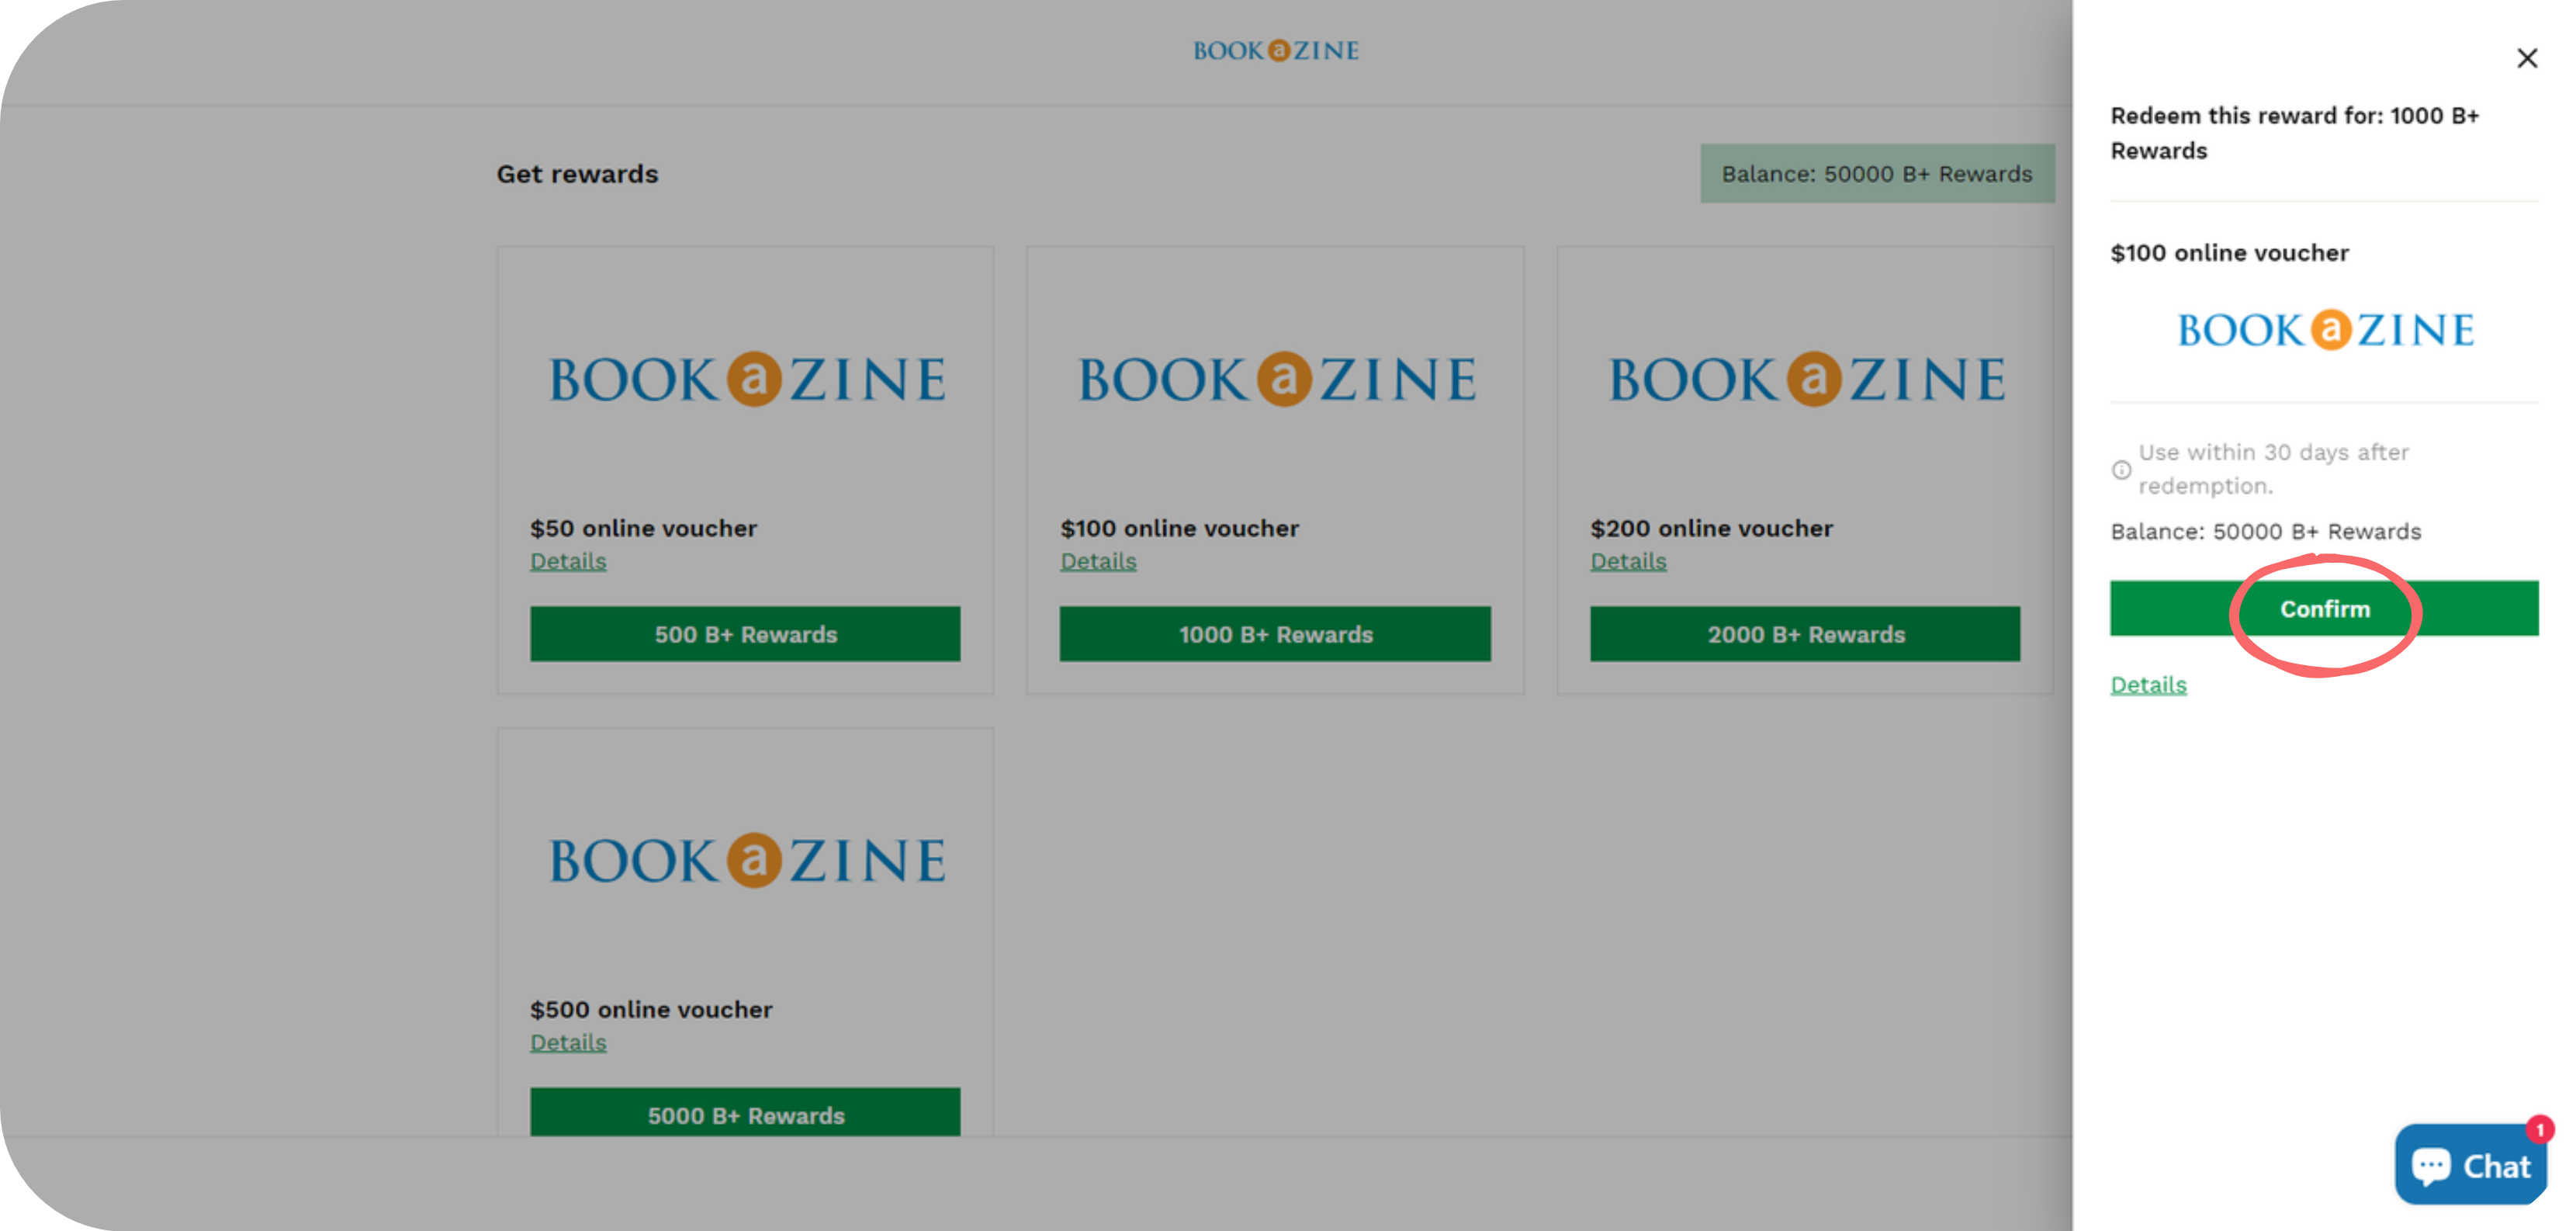The image size is (2576, 1231).
Task: Click the $500 voucher Bookazine image
Action: [746, 860]
